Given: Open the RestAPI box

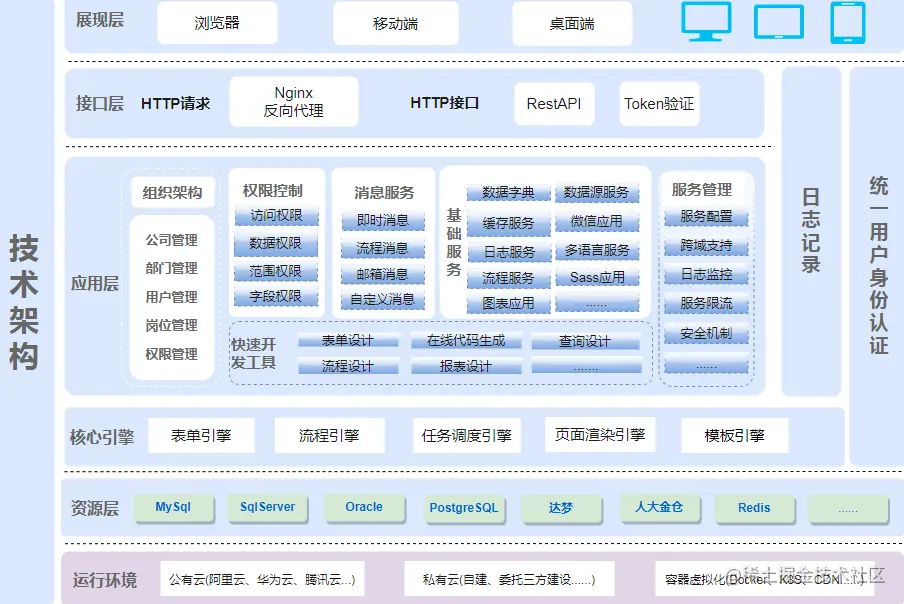Looking at the screenshot, I should coord(554,103).
